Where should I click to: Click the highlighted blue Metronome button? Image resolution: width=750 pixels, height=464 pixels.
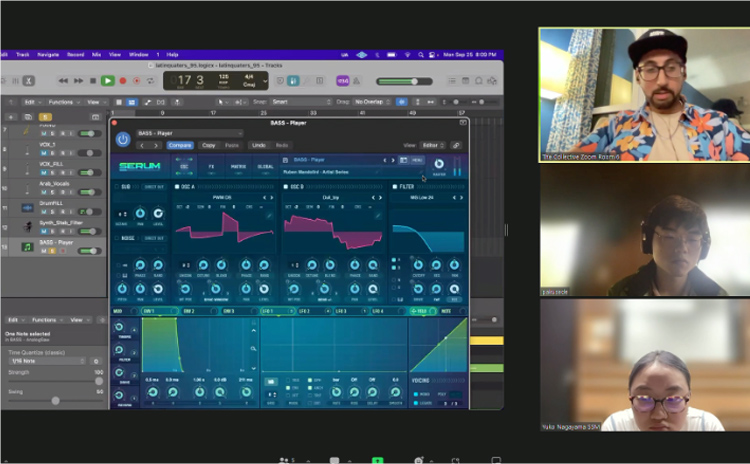pyautogui.click(x=293, y=81)
